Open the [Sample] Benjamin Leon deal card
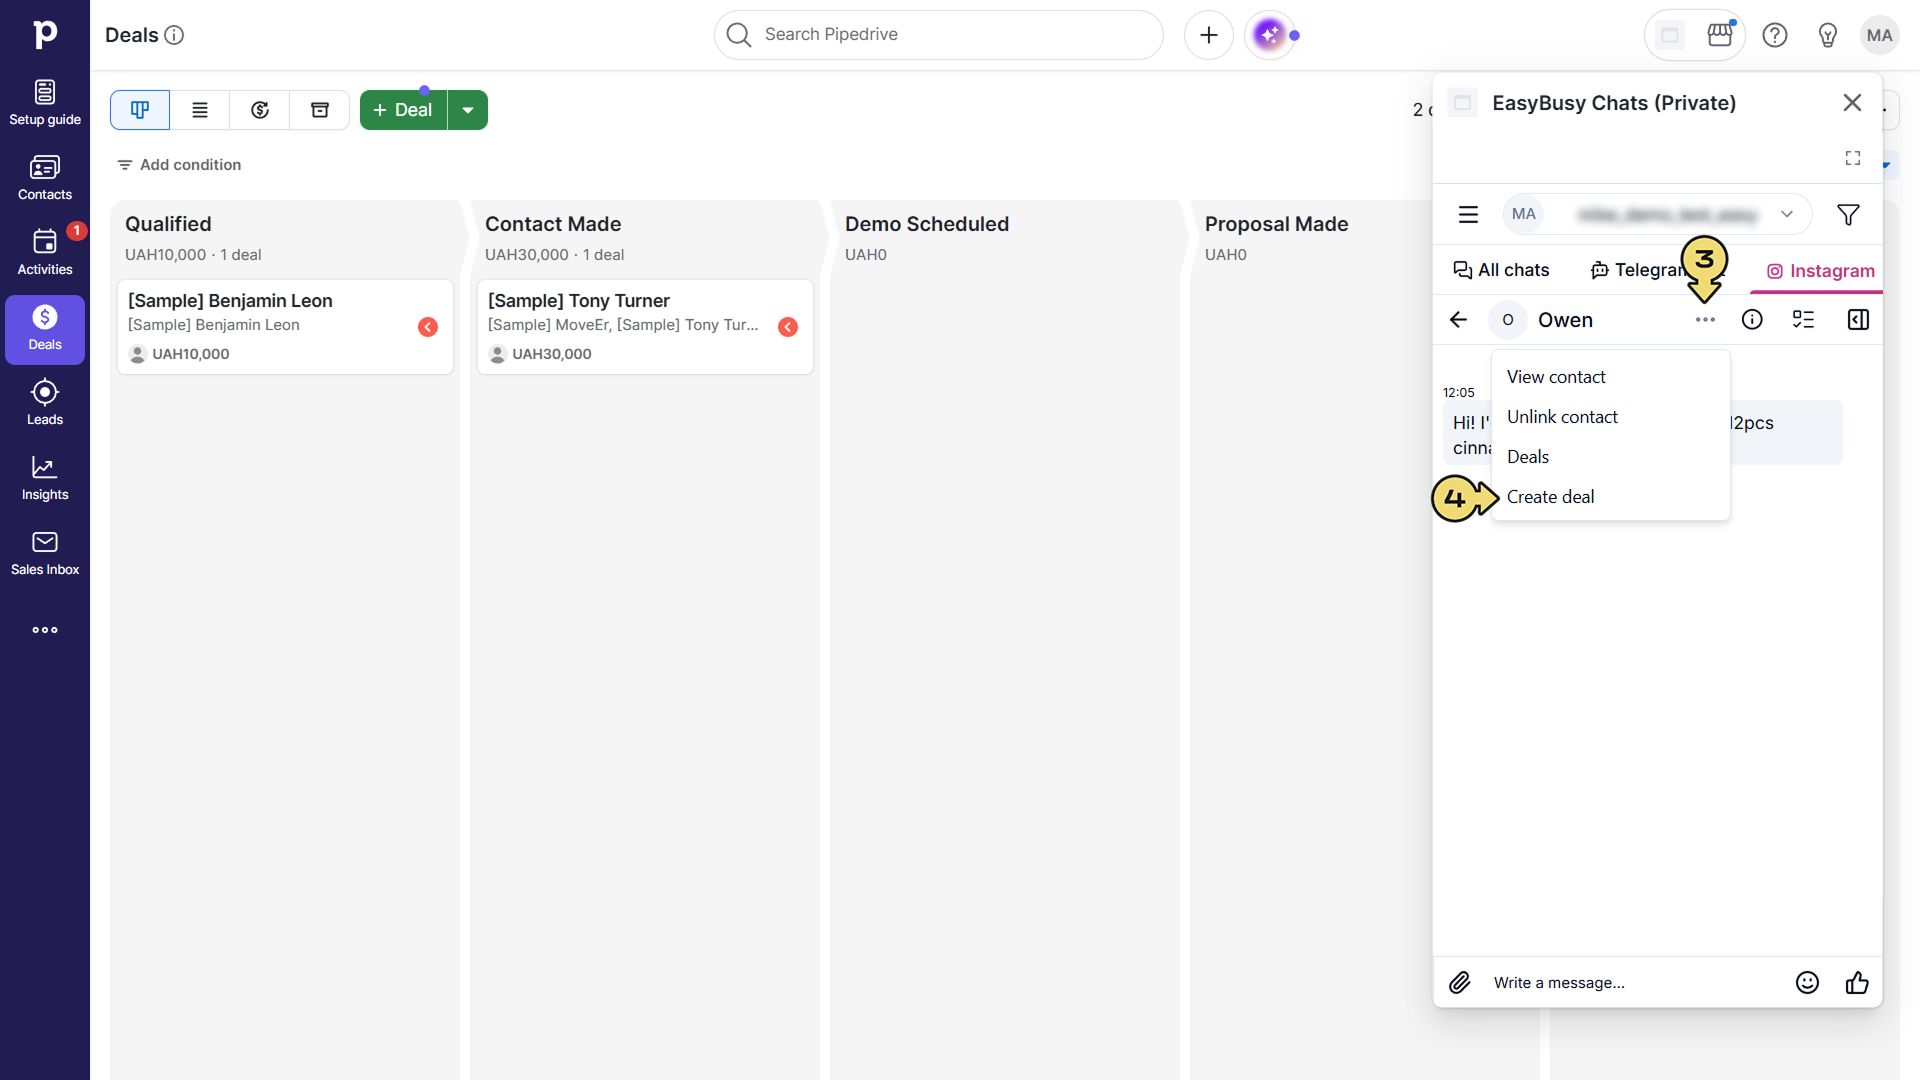This screenshot has width=1920, height=1080. click(x=285, y=327)
